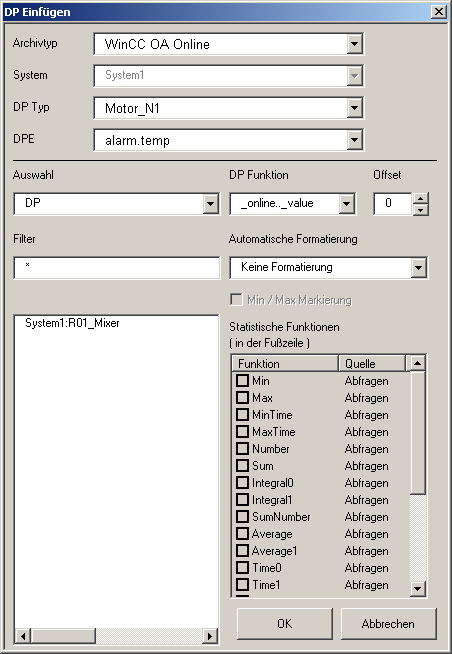
Task: Increase the Offset value with up arrow
Action: click(x=420, y=199)
